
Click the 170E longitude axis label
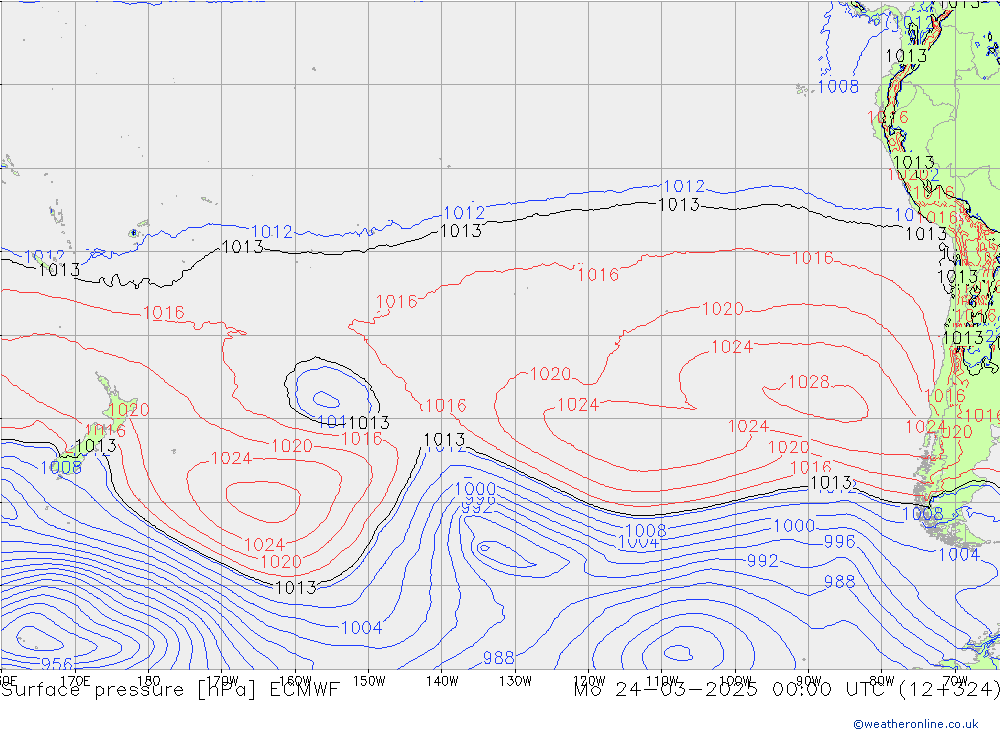[x=75, y=681]
